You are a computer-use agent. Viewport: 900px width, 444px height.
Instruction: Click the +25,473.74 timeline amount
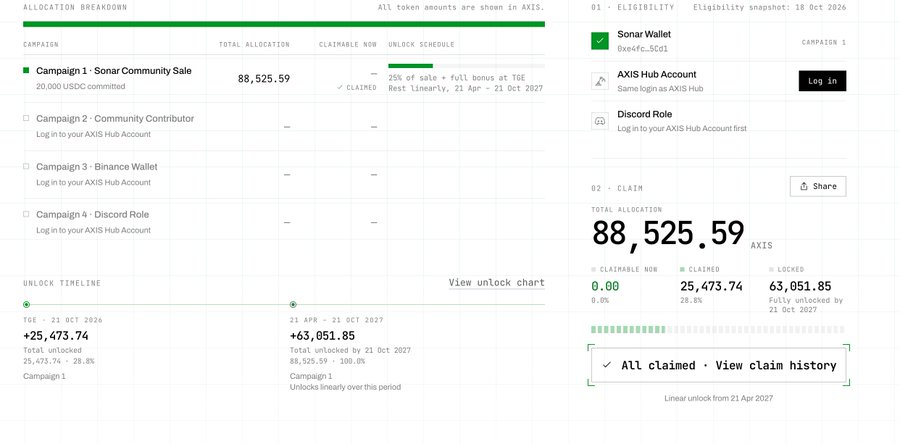click(x=56, y=336)
